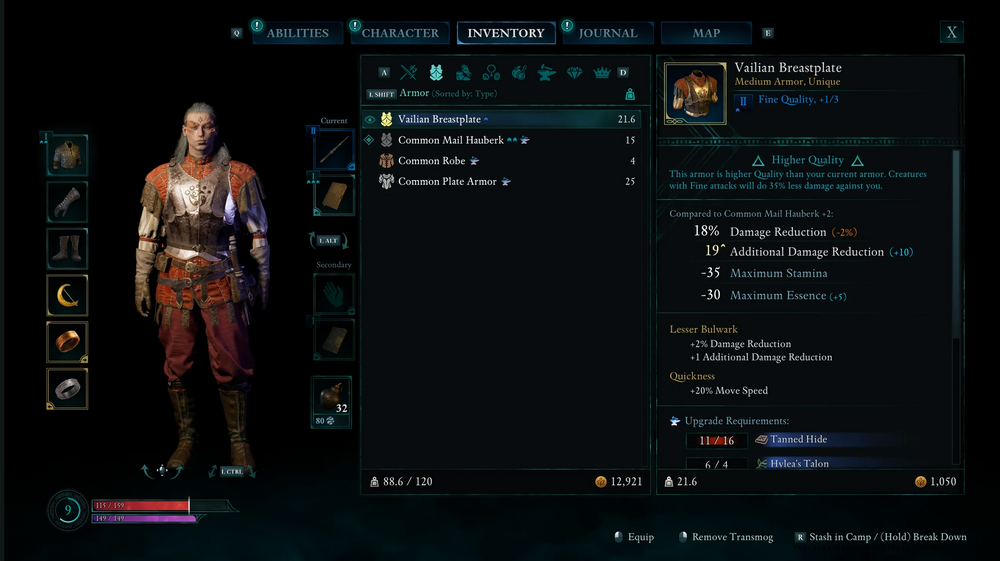Screen dimensions: 1000x561
Task: Select the crossed weapons category icon
Action: [408, 73]
